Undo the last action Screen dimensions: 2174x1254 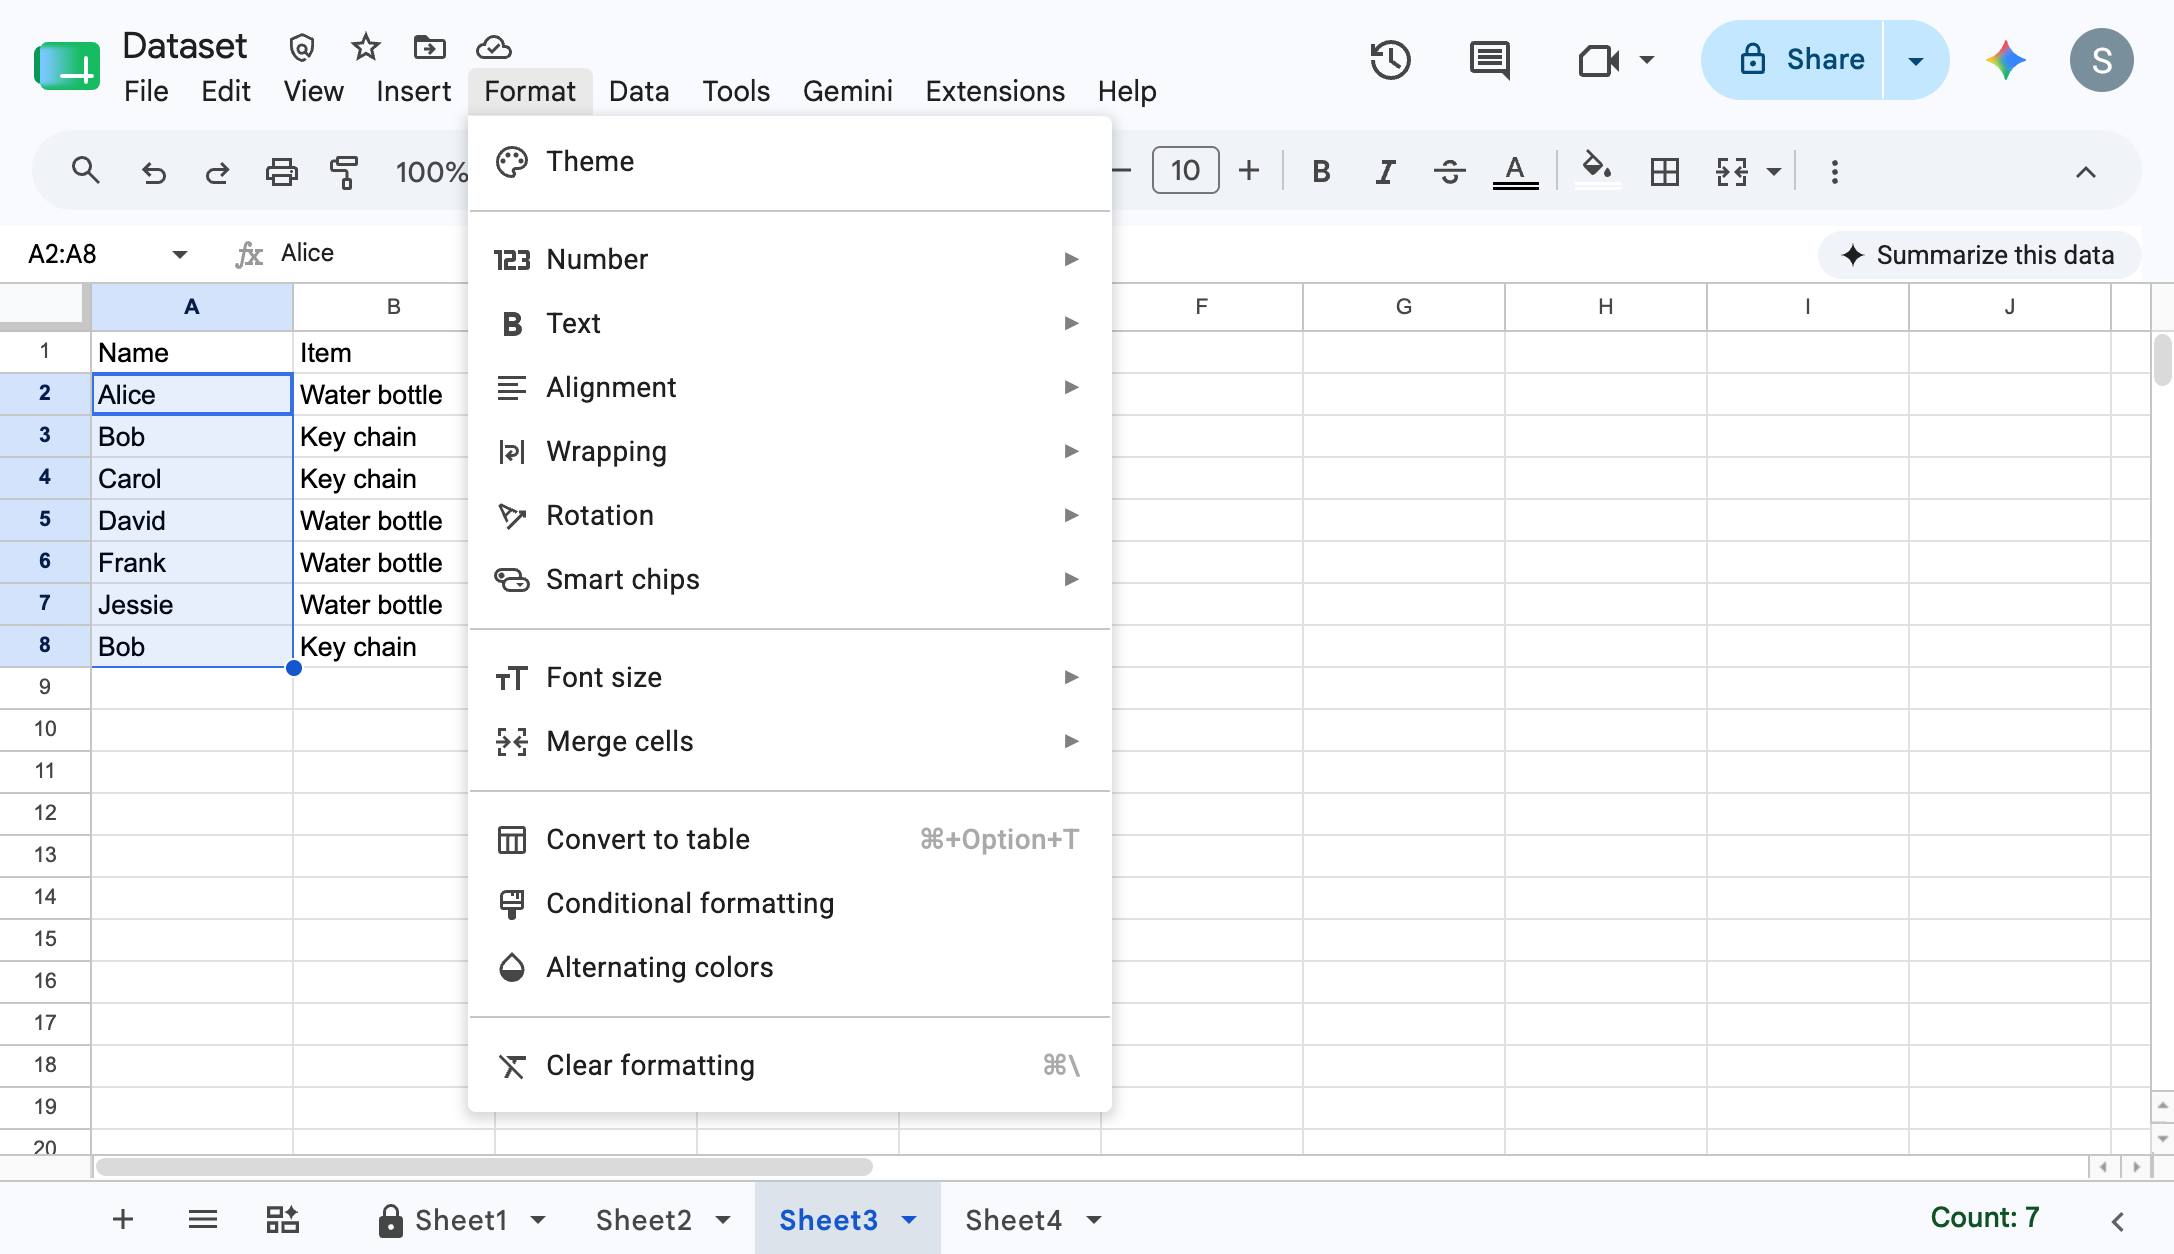(x=152, y=172)
